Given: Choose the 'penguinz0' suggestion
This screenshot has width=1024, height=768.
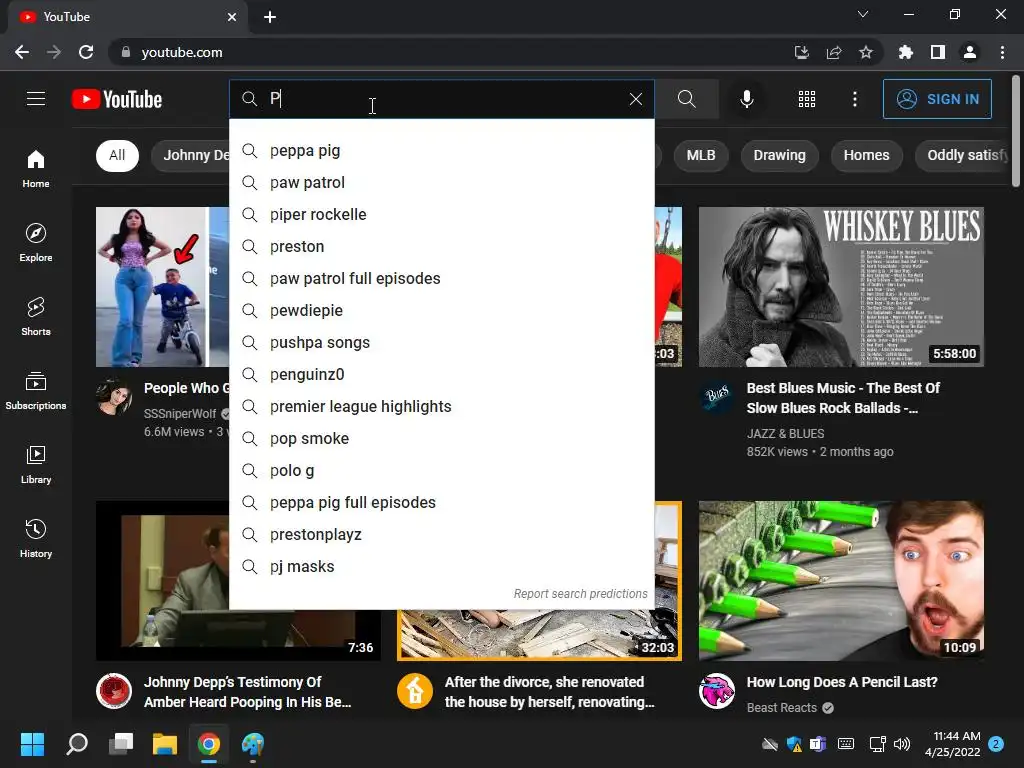Looking at the screenshot, I should [441, 375].
